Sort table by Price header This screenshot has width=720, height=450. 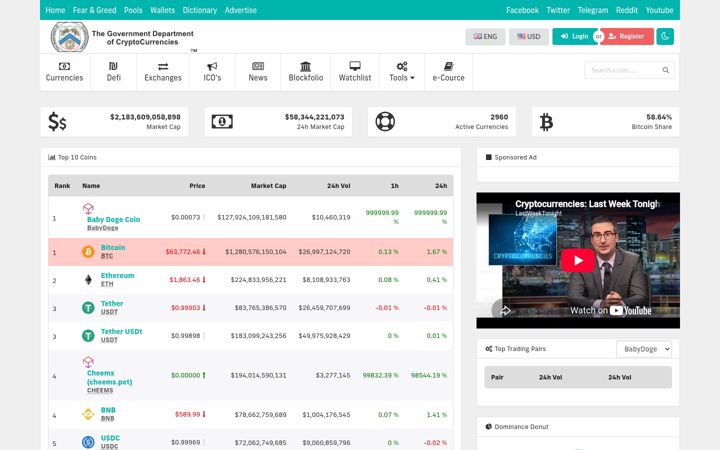(197, 186)
